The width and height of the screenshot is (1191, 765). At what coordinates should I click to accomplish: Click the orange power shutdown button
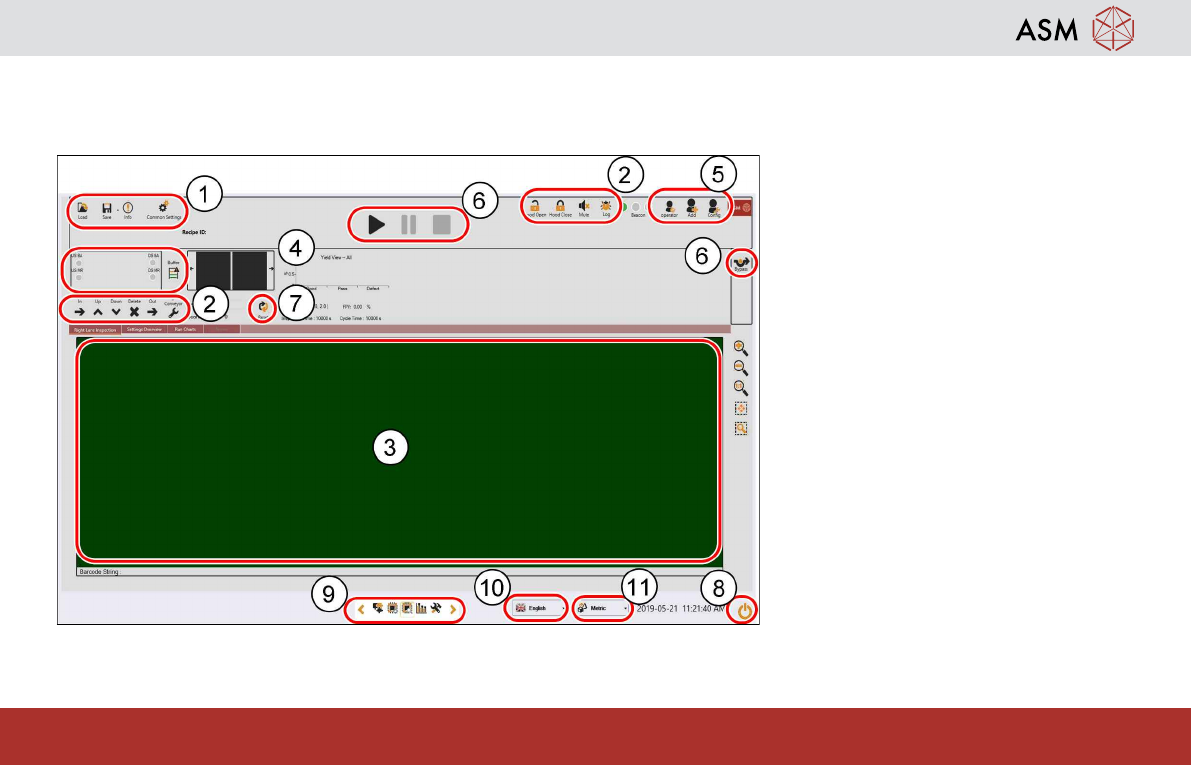point(744,610)
